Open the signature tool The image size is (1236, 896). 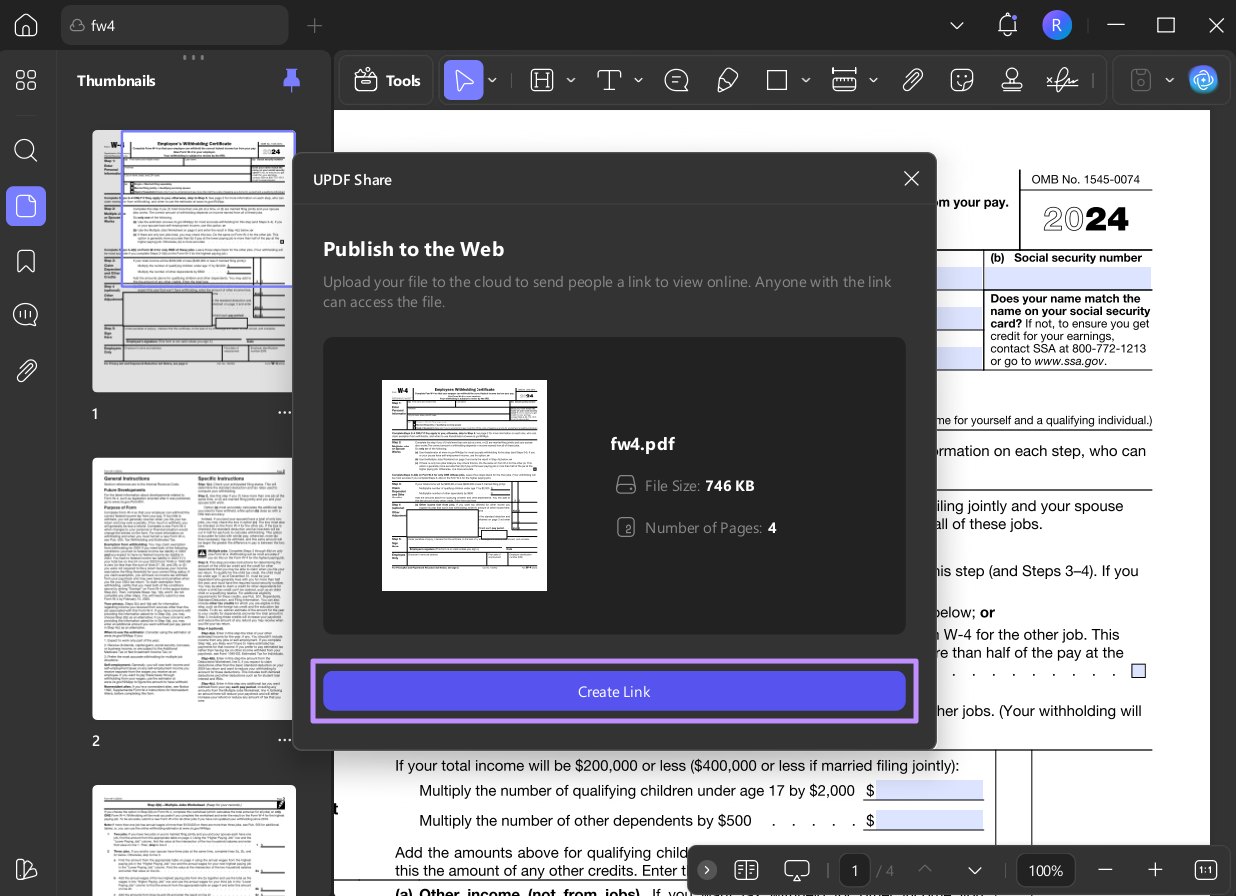tap(1061, 79)
